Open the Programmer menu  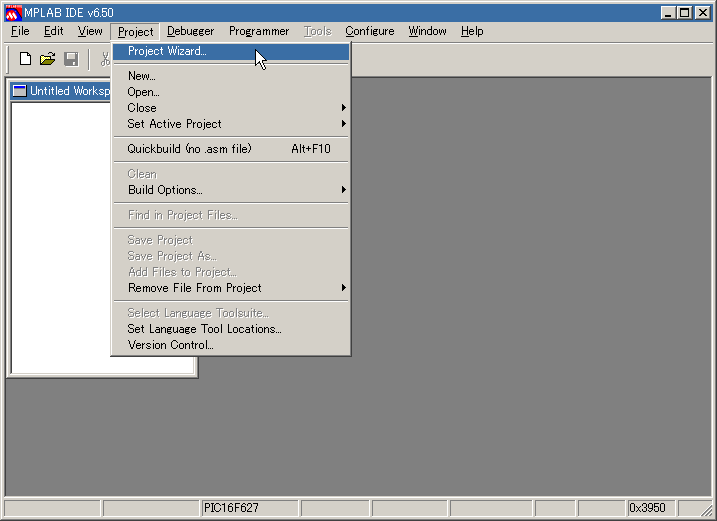(259, 31)
